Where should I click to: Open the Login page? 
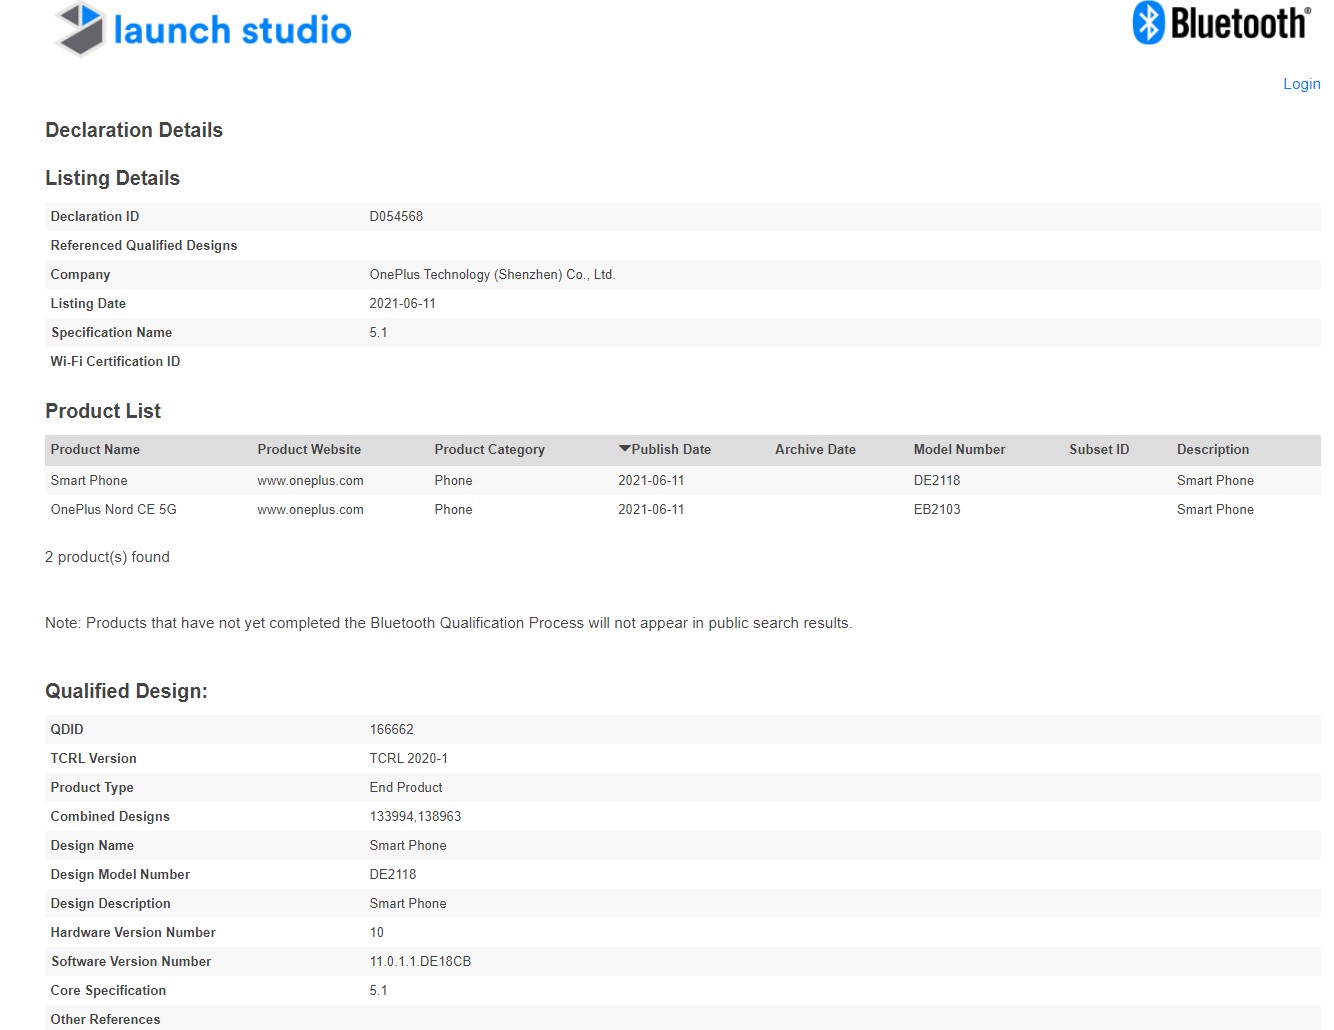point(1301,83)
